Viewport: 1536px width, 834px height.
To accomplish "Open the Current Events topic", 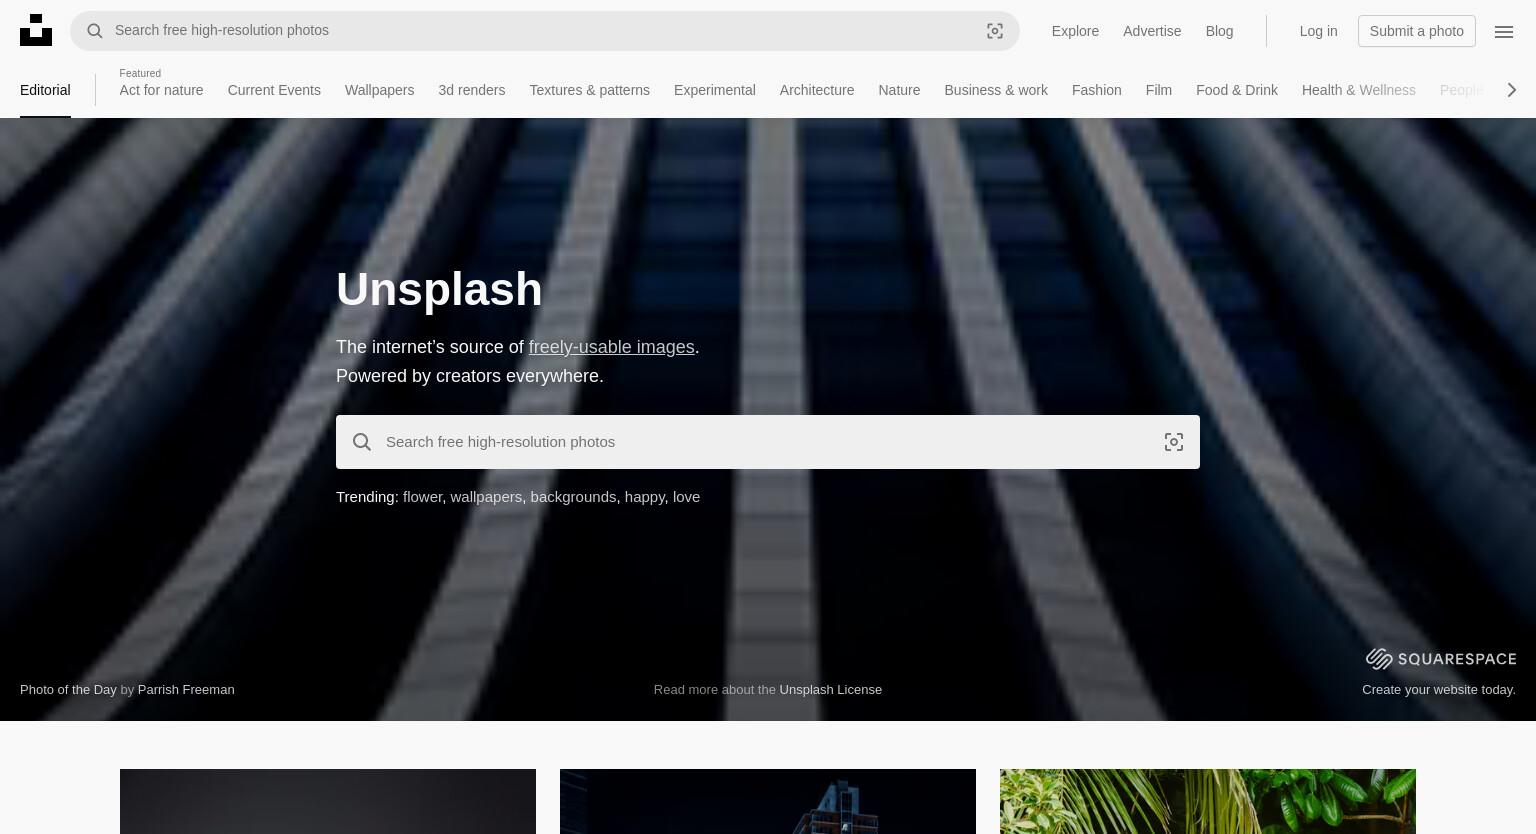I will click(x=274, y=90).
